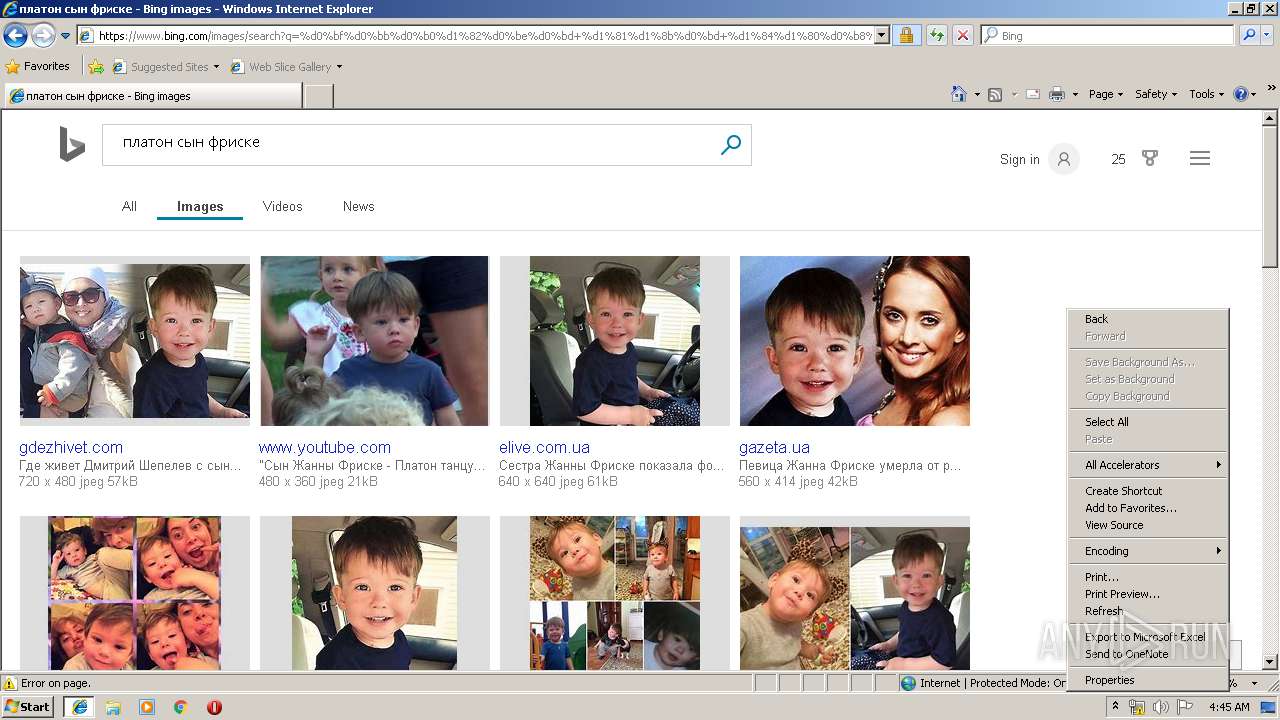
Task: Show hidden tray icons arrow
Action: click(1115, 707)
